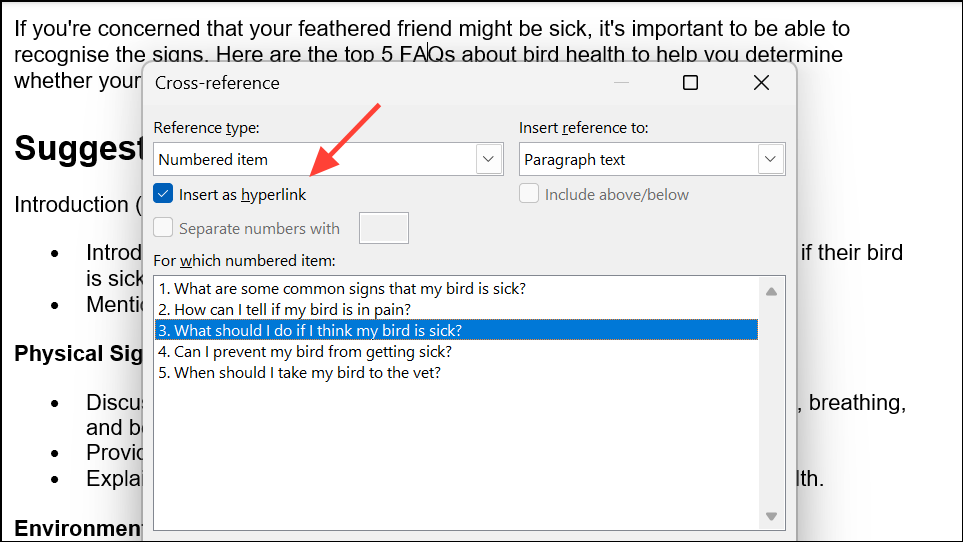This screenshot has width=963, height=542.
Task: Click the numbered item list scrollbar track
Action: click(771, 400)
